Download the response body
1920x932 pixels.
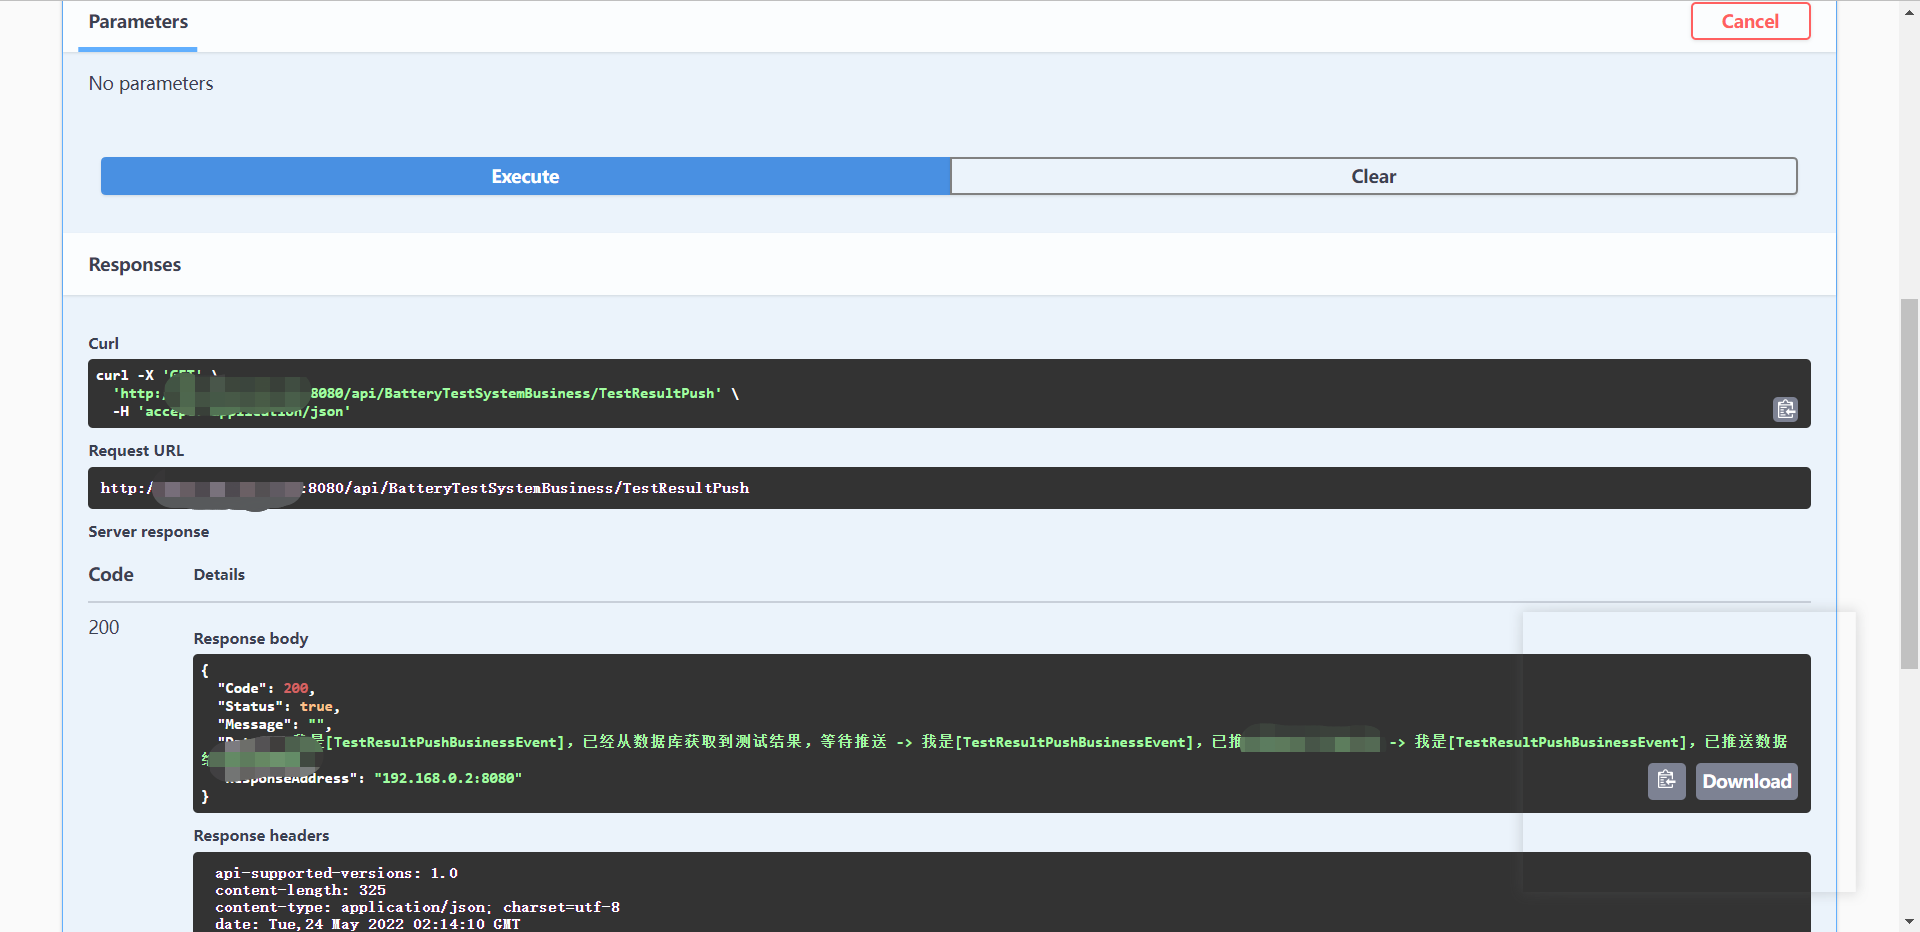(1746, 781)
